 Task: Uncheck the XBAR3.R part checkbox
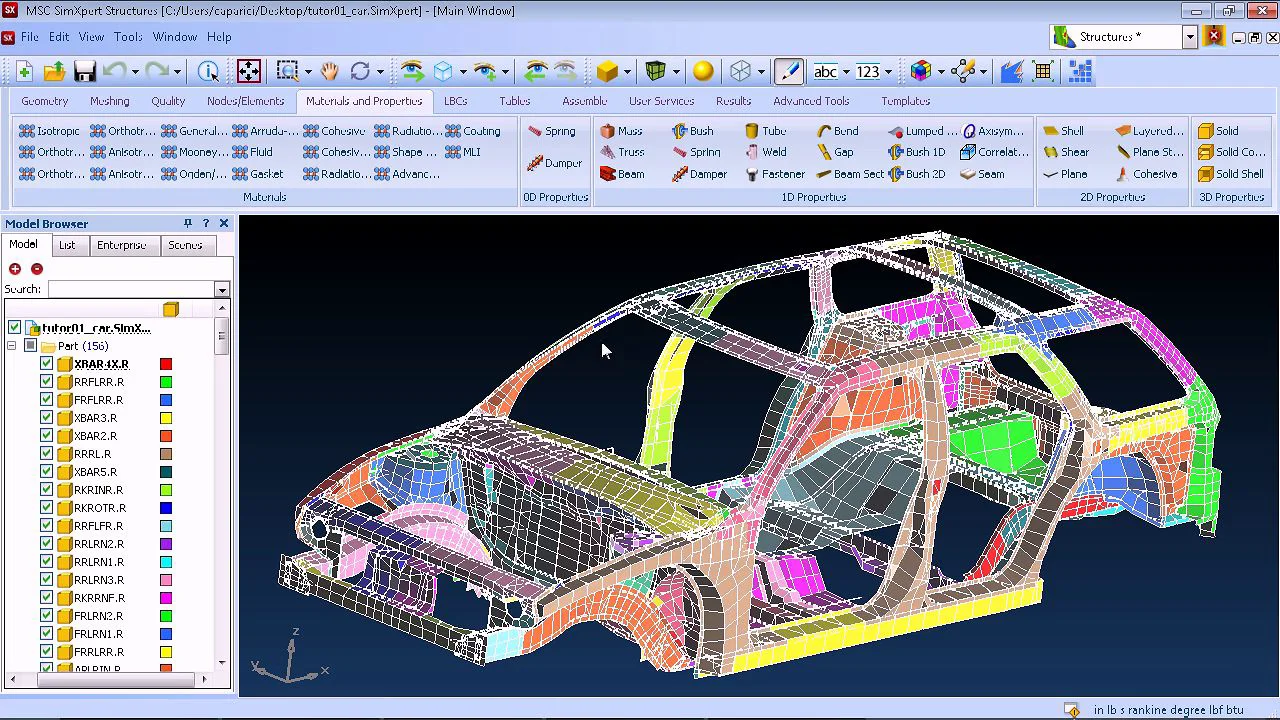coord(46,418)
